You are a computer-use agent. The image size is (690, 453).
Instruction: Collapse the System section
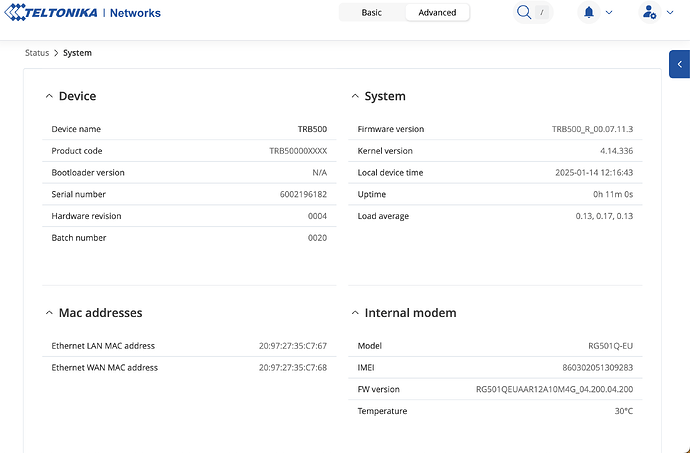point(355,96)
